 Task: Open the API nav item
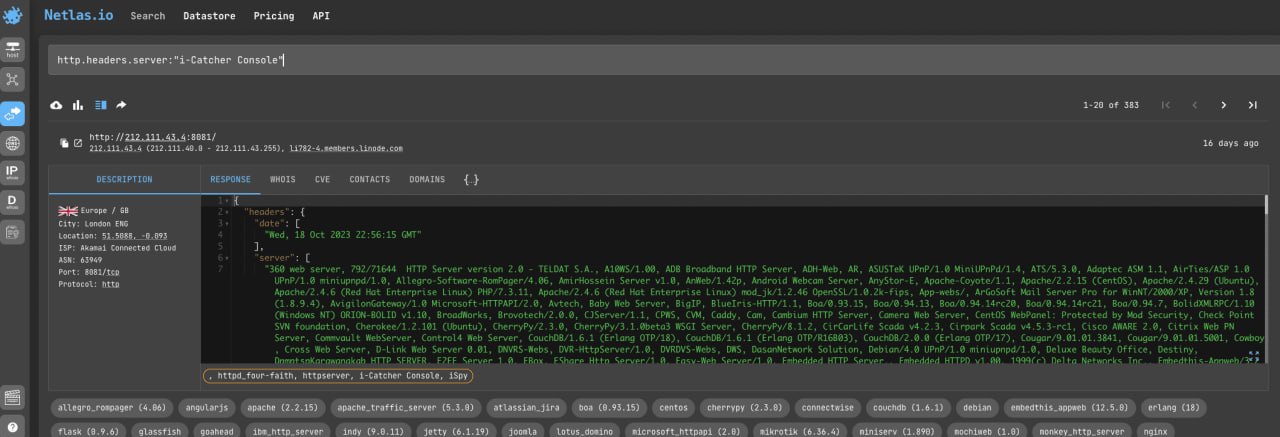321,16
